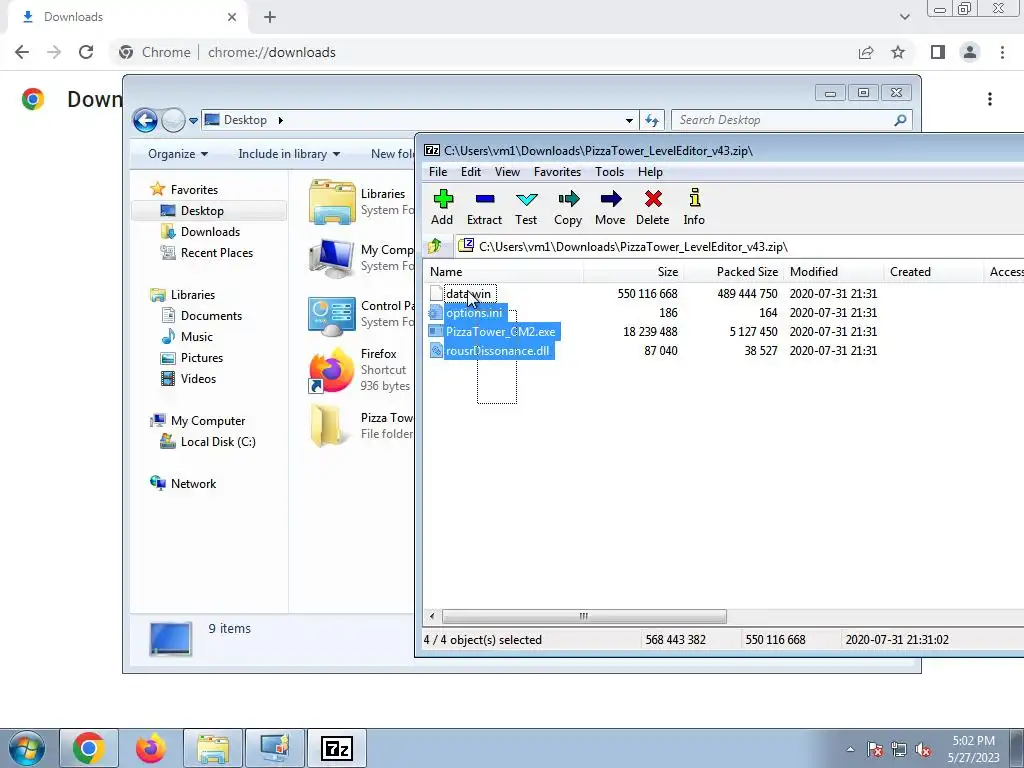Open the address bar history dropdown
Viewport: 1024px width, 768px height.
click(x=629, y=120)
